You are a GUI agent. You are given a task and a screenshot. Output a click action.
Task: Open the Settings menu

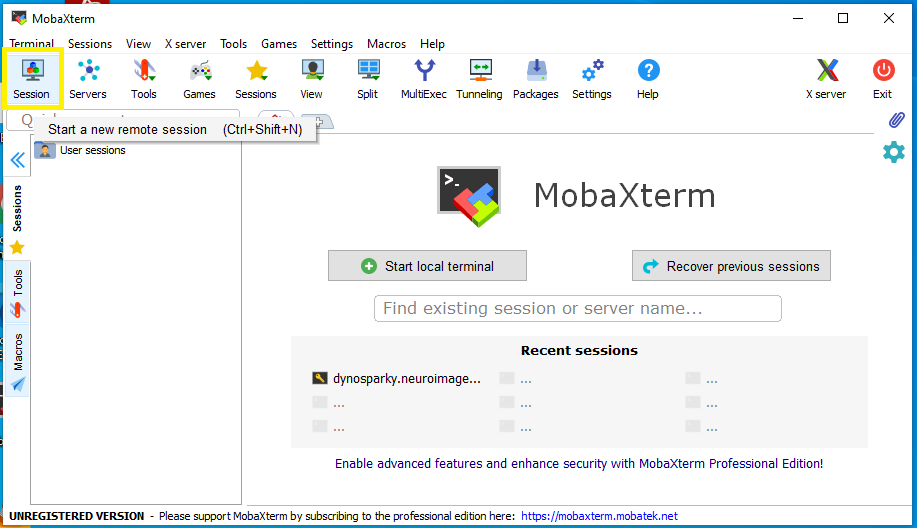pos(332,44)
